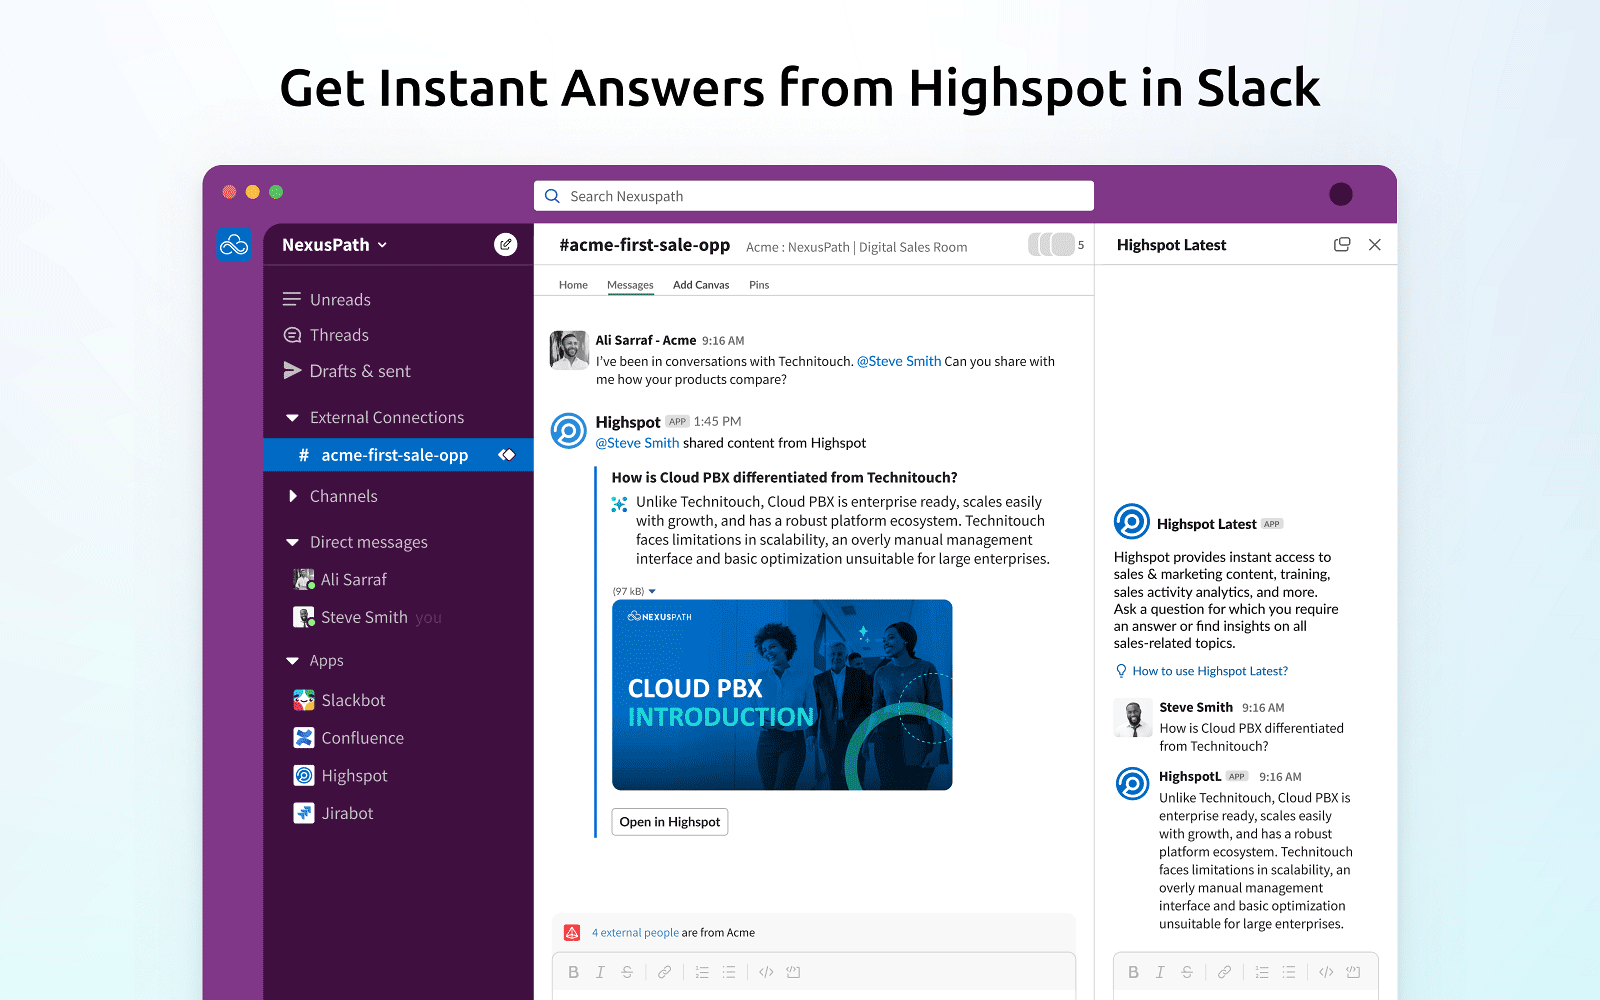
Task: Insert link in channel message composer
Action: (664, 972)
